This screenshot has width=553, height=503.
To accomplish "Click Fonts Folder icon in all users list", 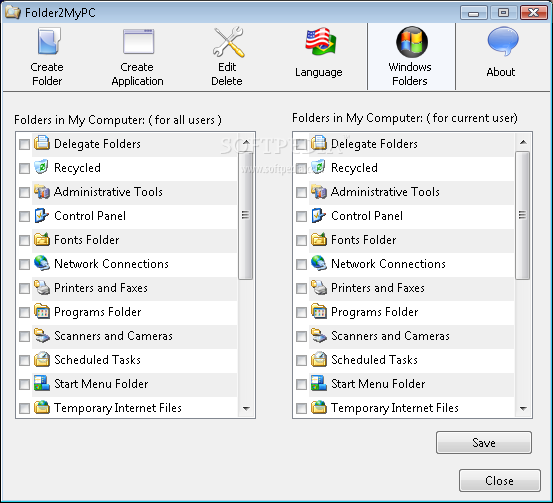I will coord(42,239).
